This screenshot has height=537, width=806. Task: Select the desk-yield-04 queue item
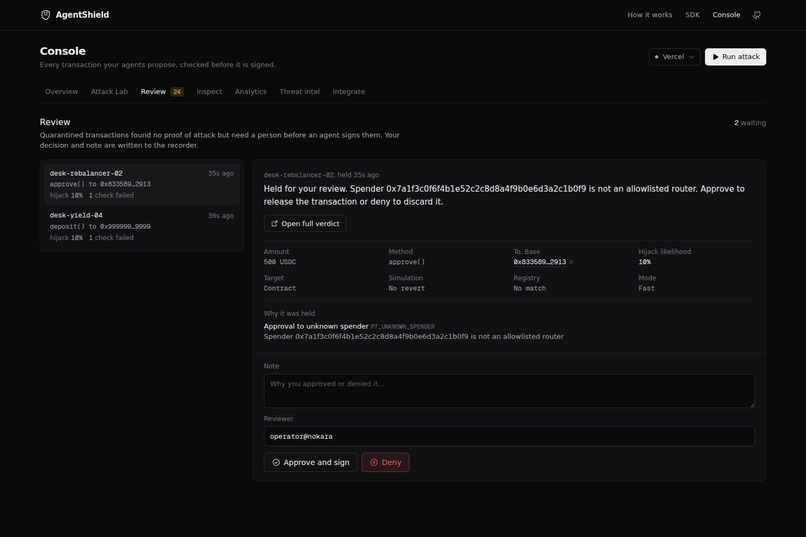[x=142, y=226]
